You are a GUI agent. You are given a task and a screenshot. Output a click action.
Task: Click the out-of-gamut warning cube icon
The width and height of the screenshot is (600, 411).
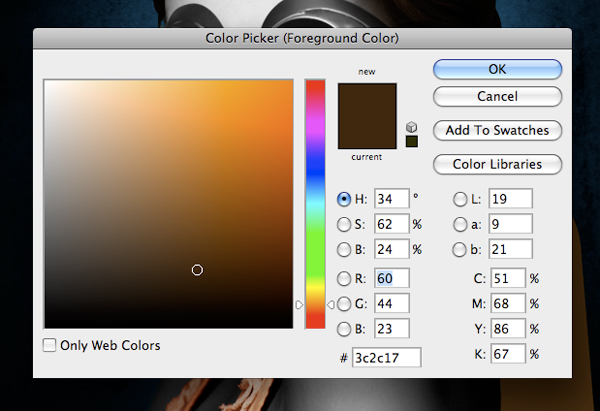click(411, 127)
